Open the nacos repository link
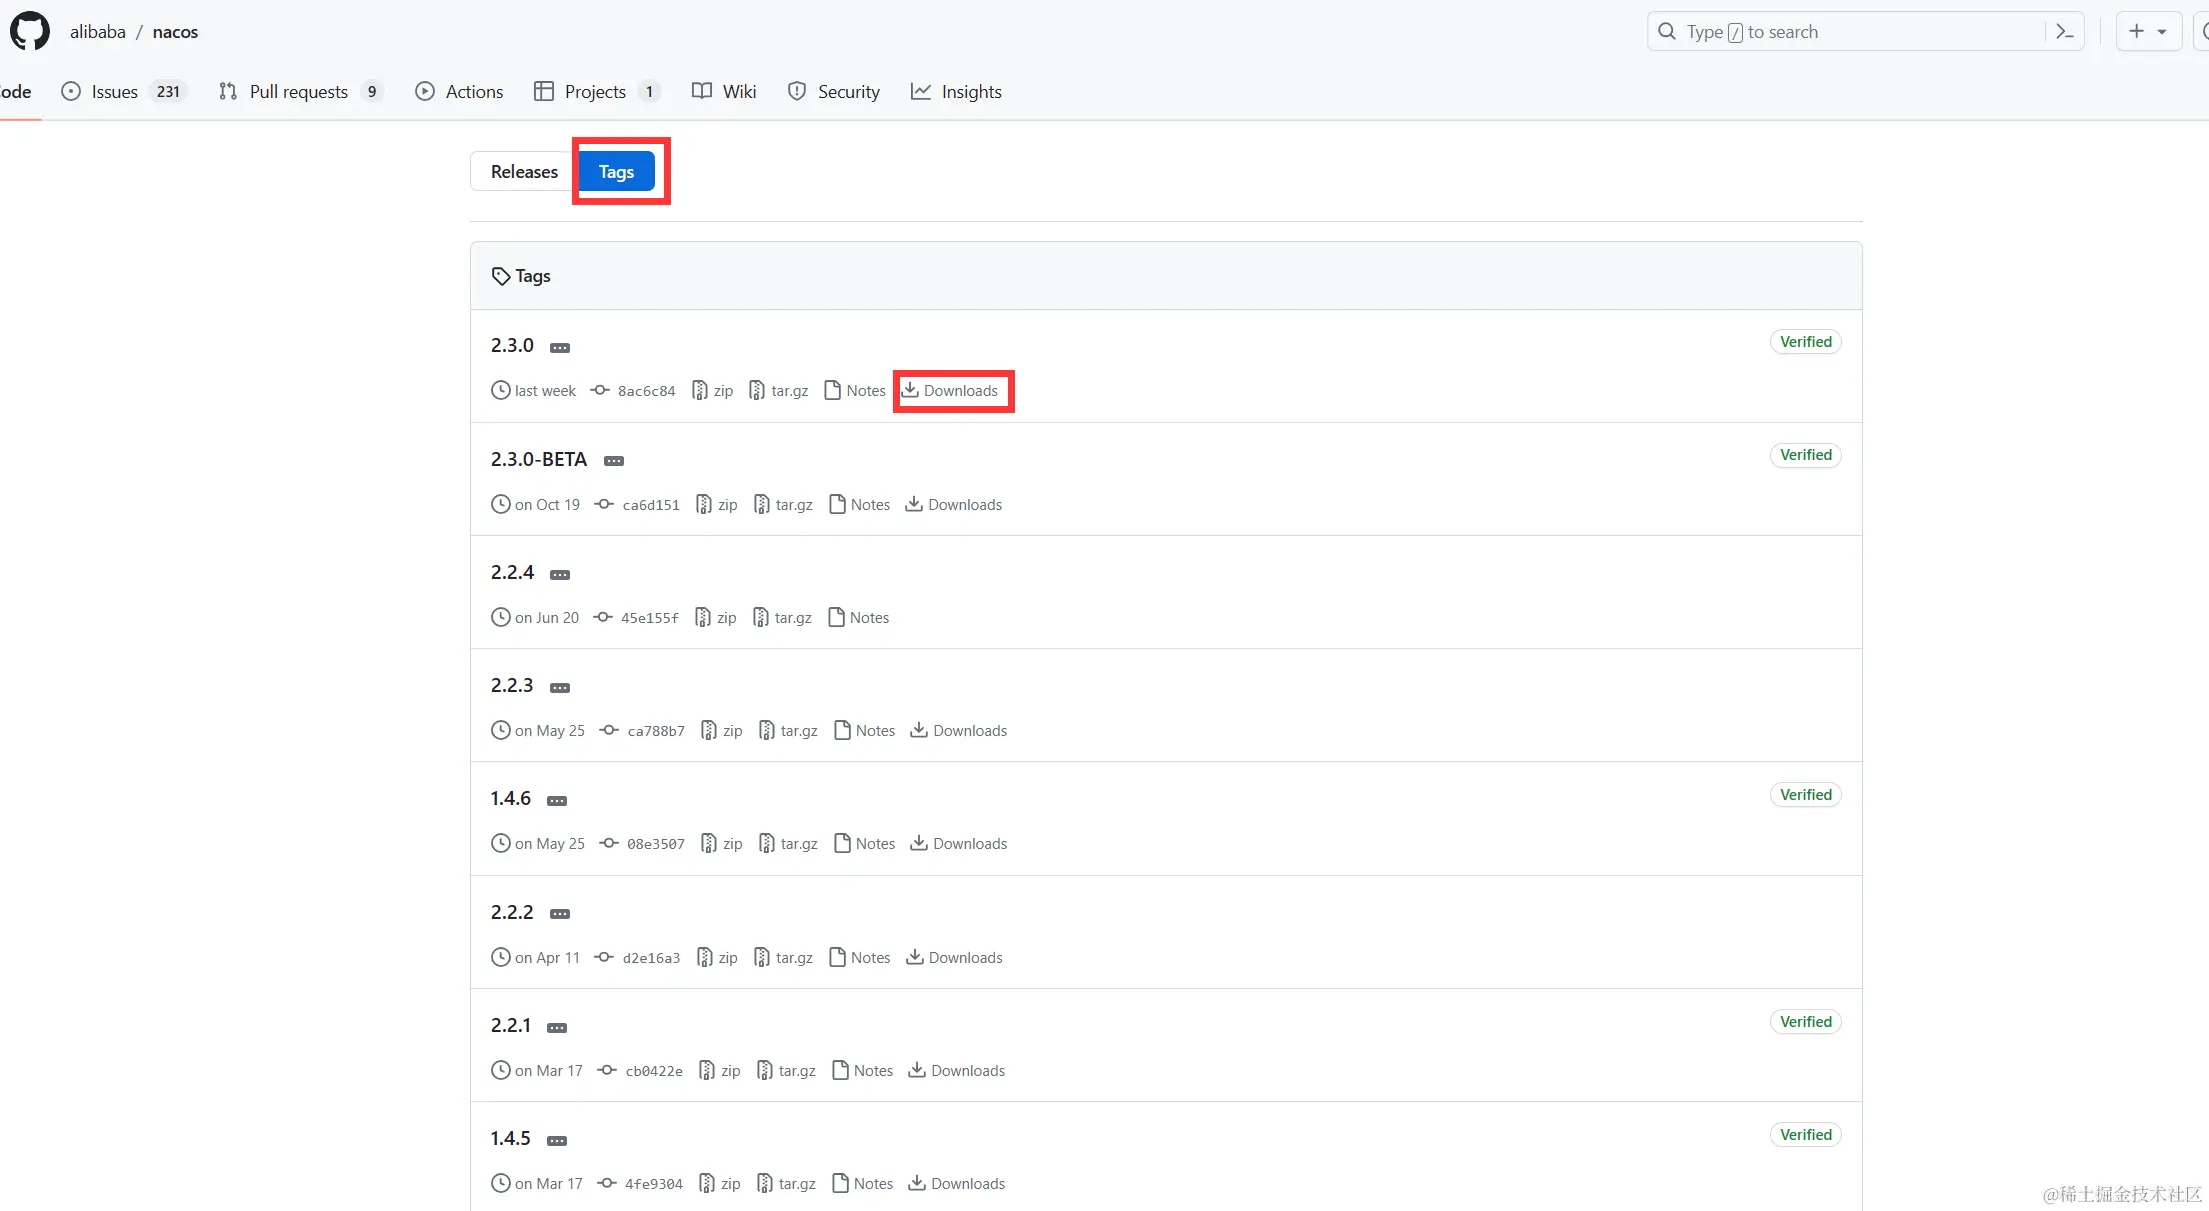 coord(175,32)
